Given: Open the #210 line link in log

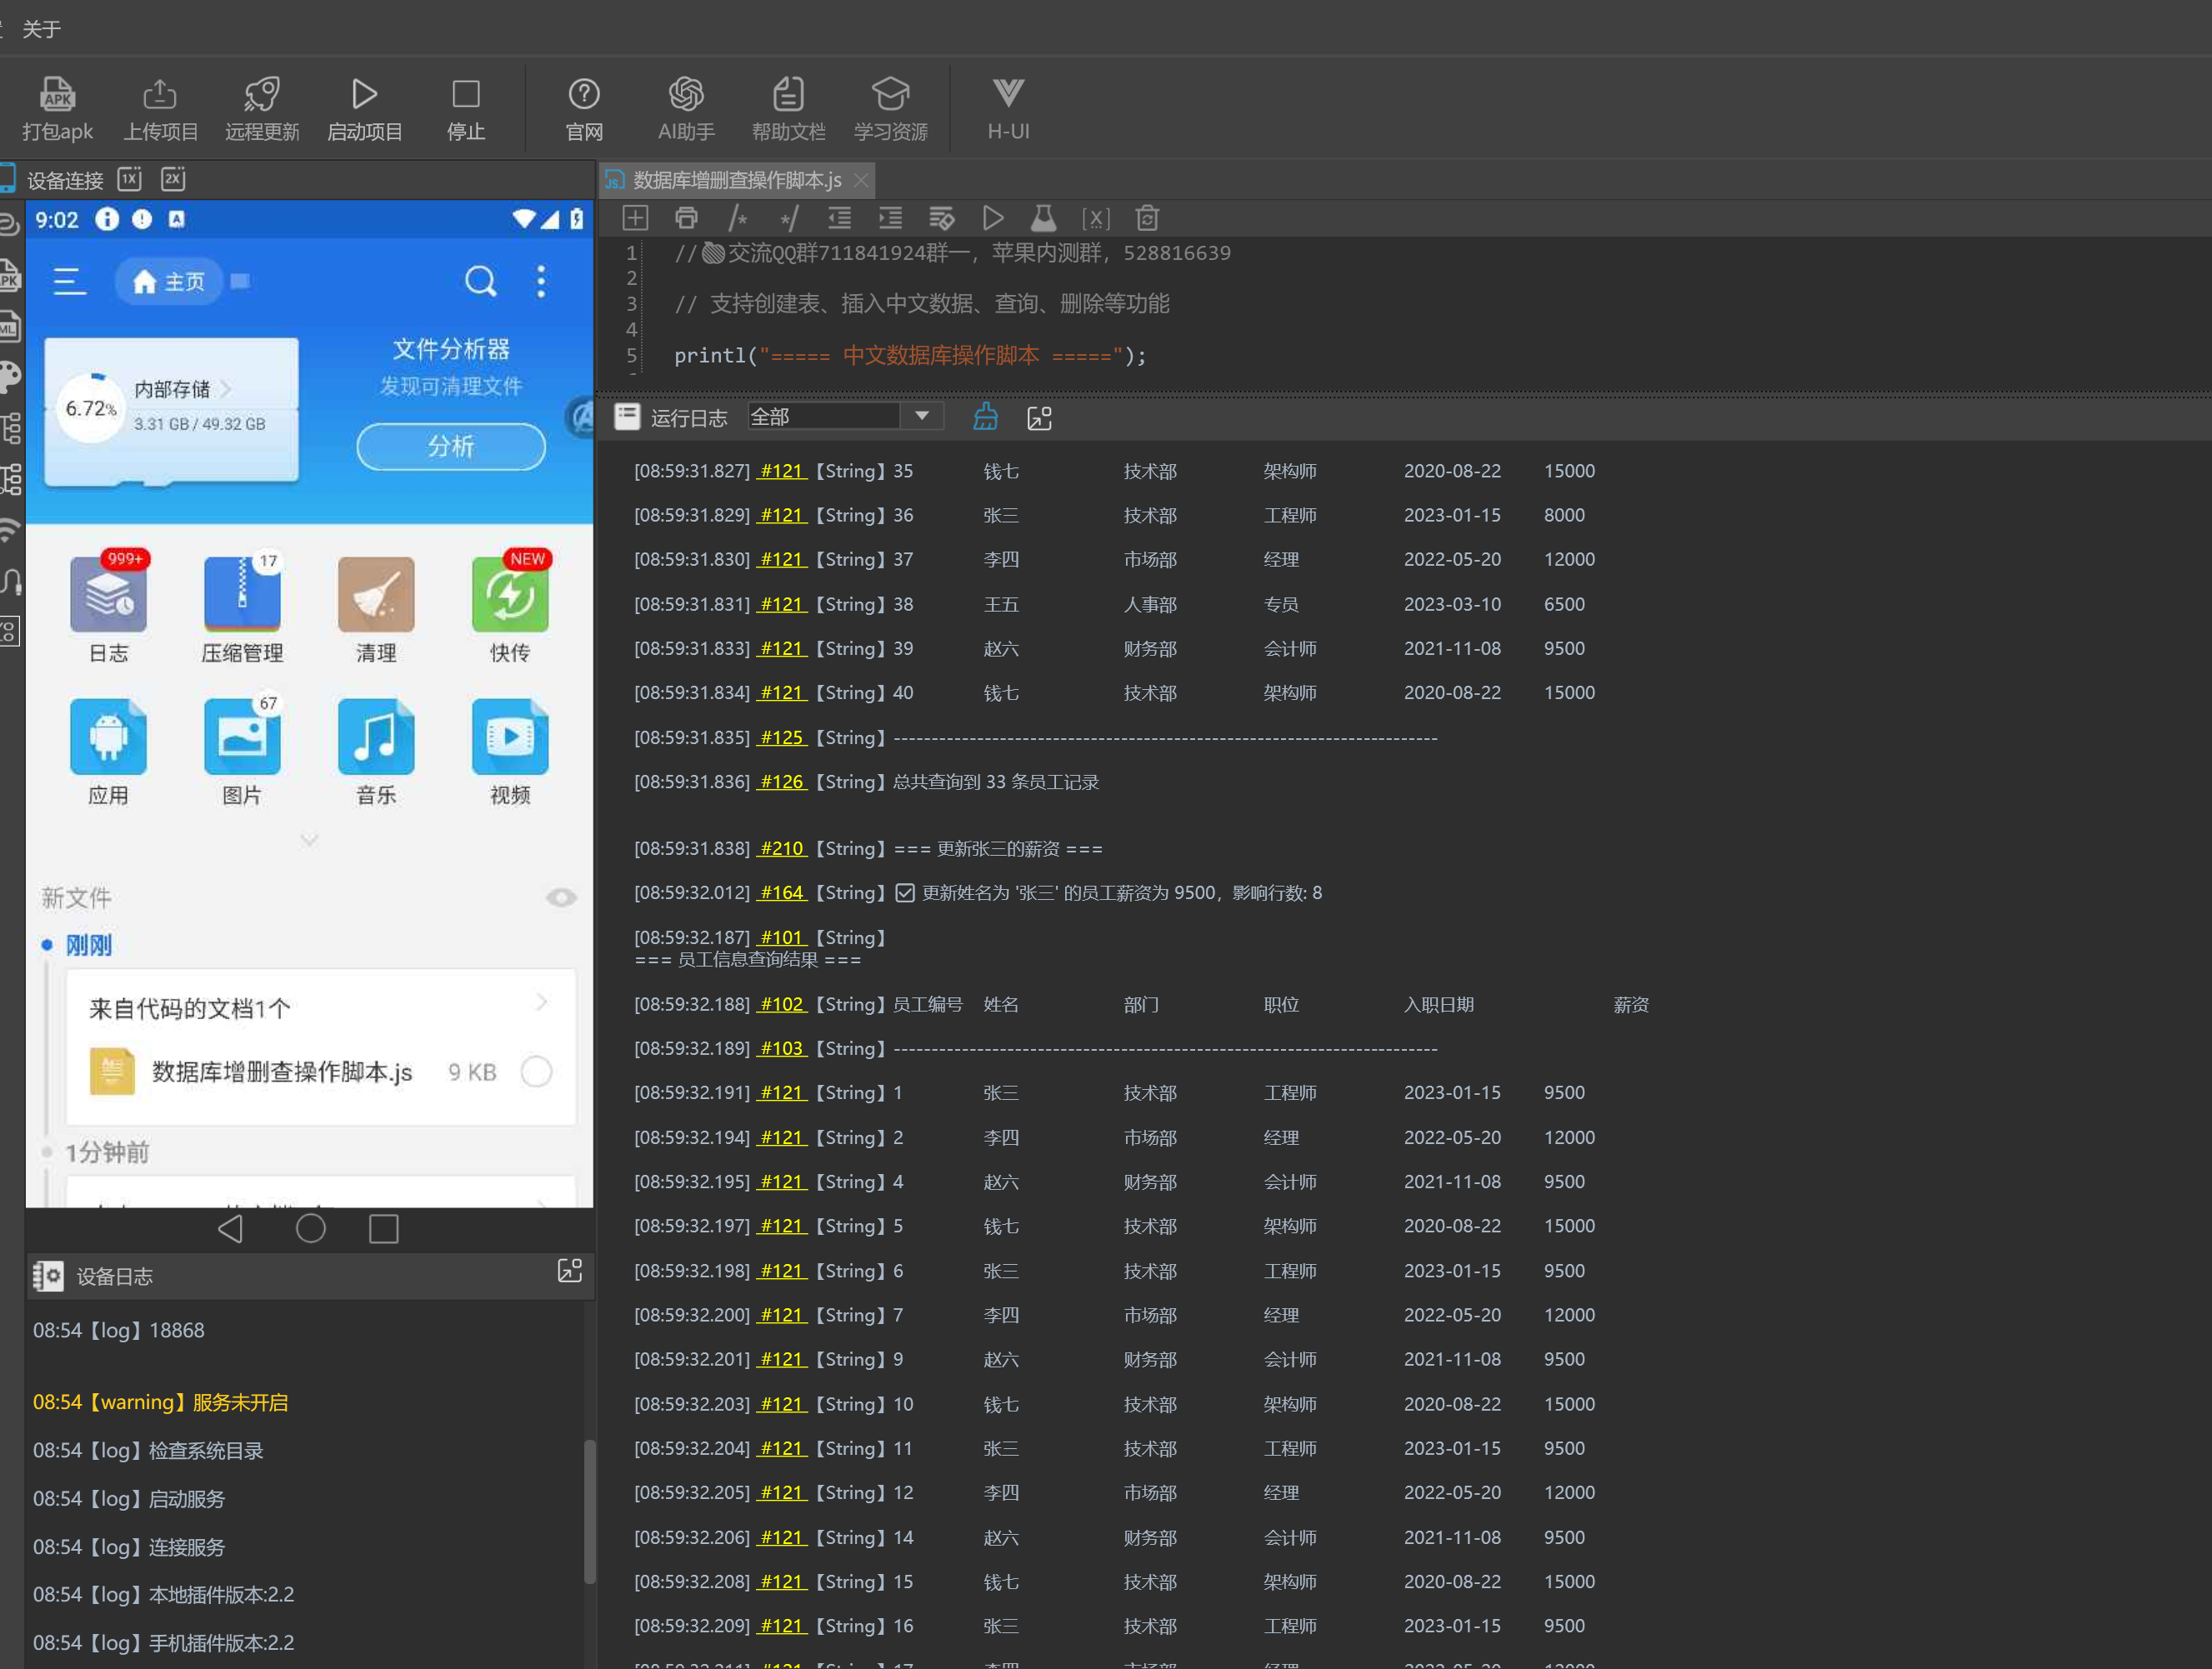Looking at the screenshot, I should pyautogui.click(x=781, y=848).
